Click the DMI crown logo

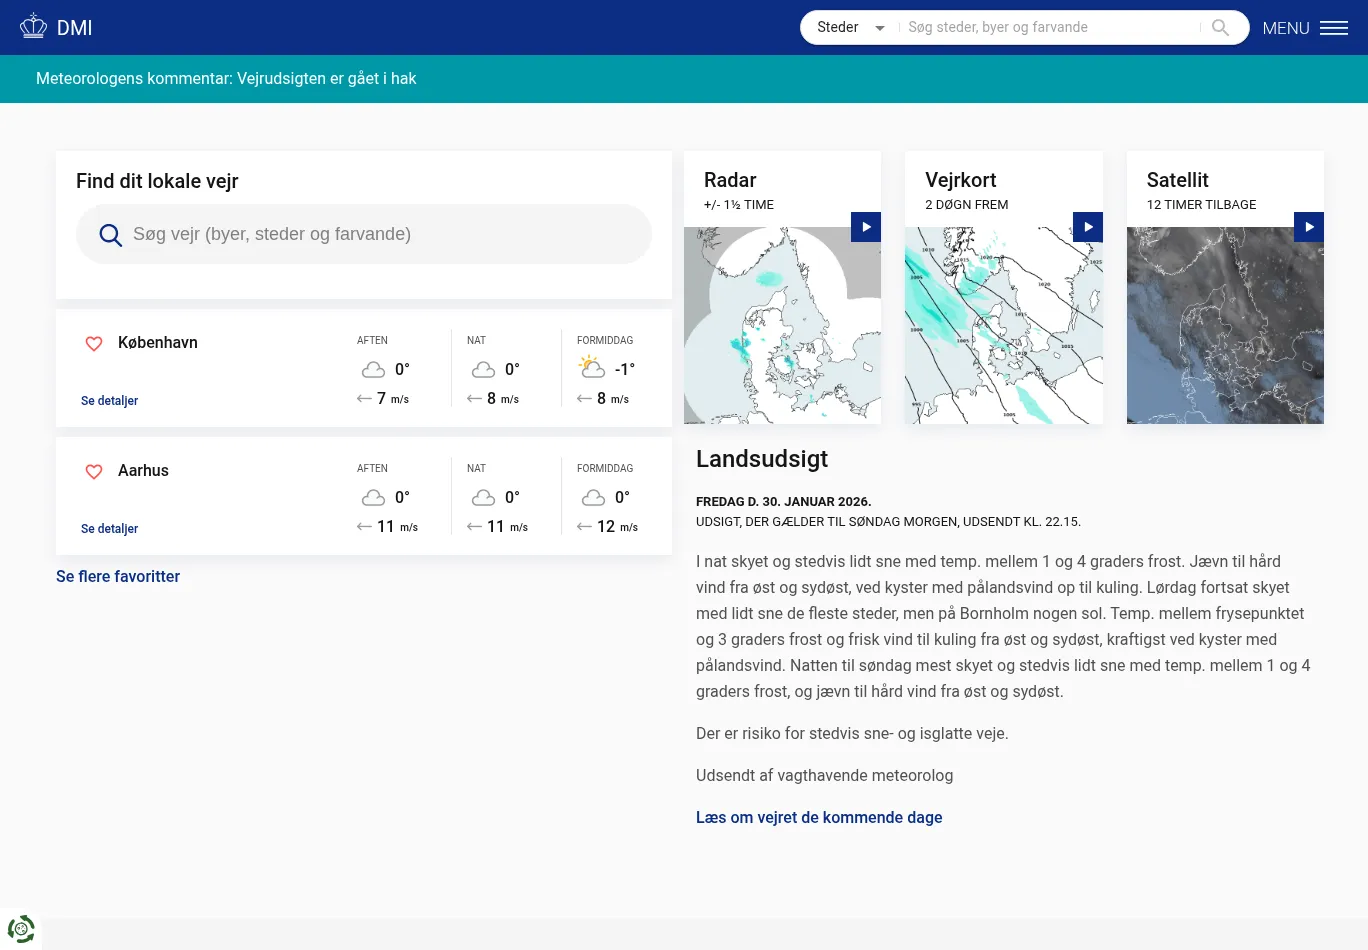[x=34, y=27]
